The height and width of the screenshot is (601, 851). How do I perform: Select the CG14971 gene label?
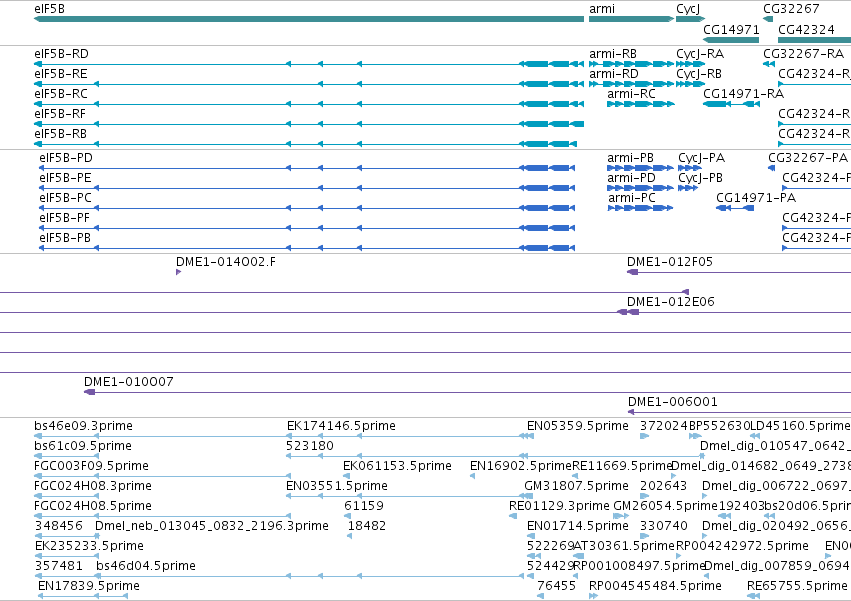731,29
